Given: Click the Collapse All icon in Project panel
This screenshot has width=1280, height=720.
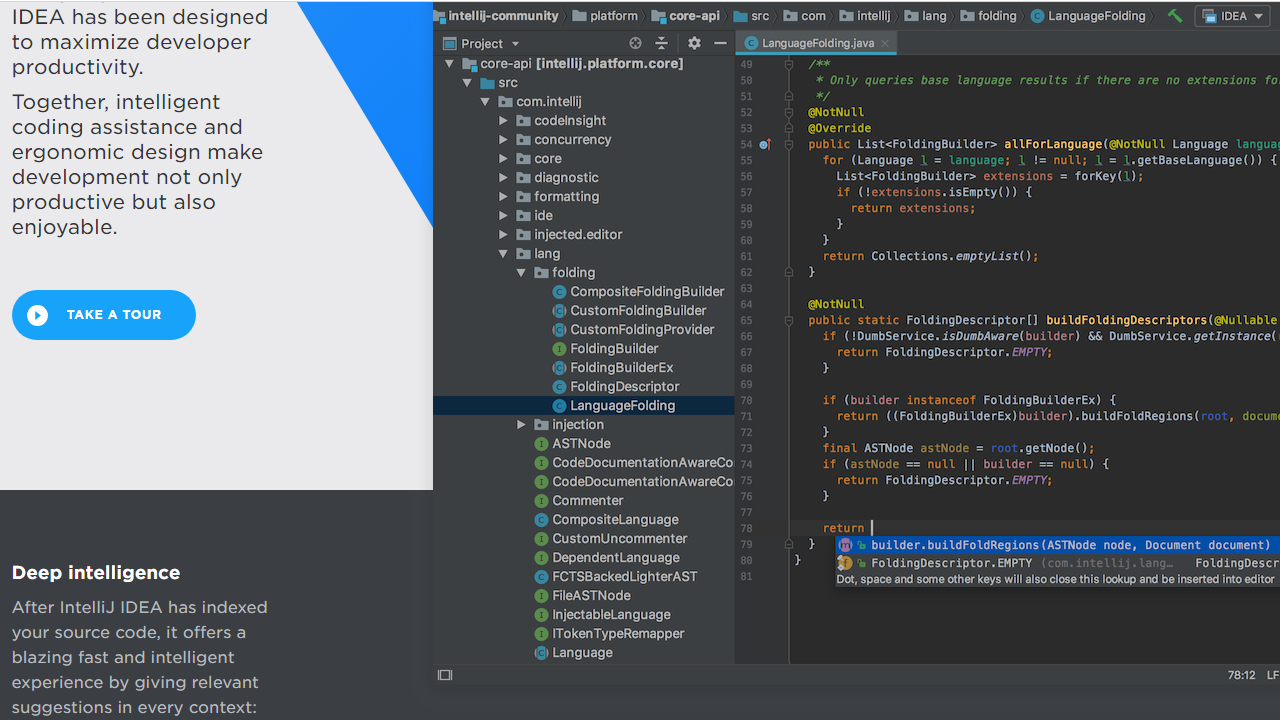Looking at the screenshot, I should coord(661,43).
